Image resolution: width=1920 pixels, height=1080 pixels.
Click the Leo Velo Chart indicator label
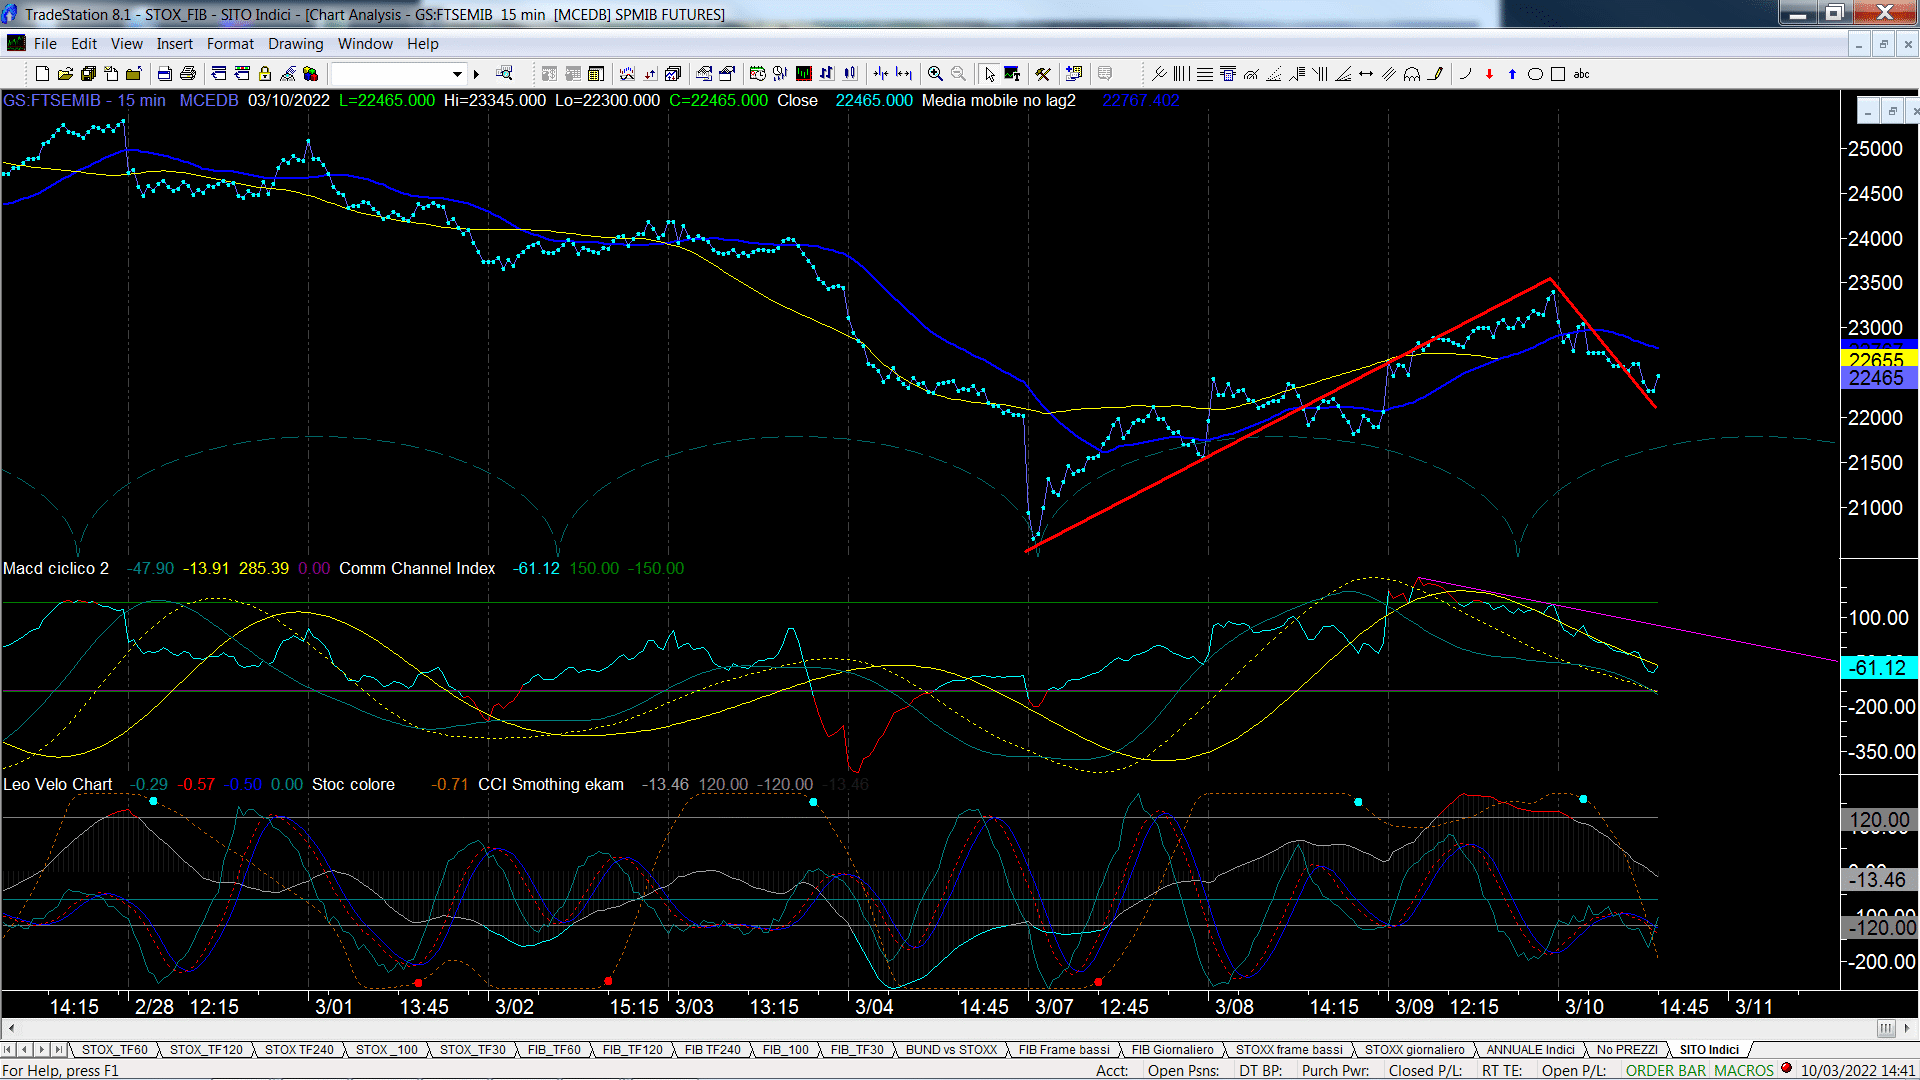coord(57,784)
